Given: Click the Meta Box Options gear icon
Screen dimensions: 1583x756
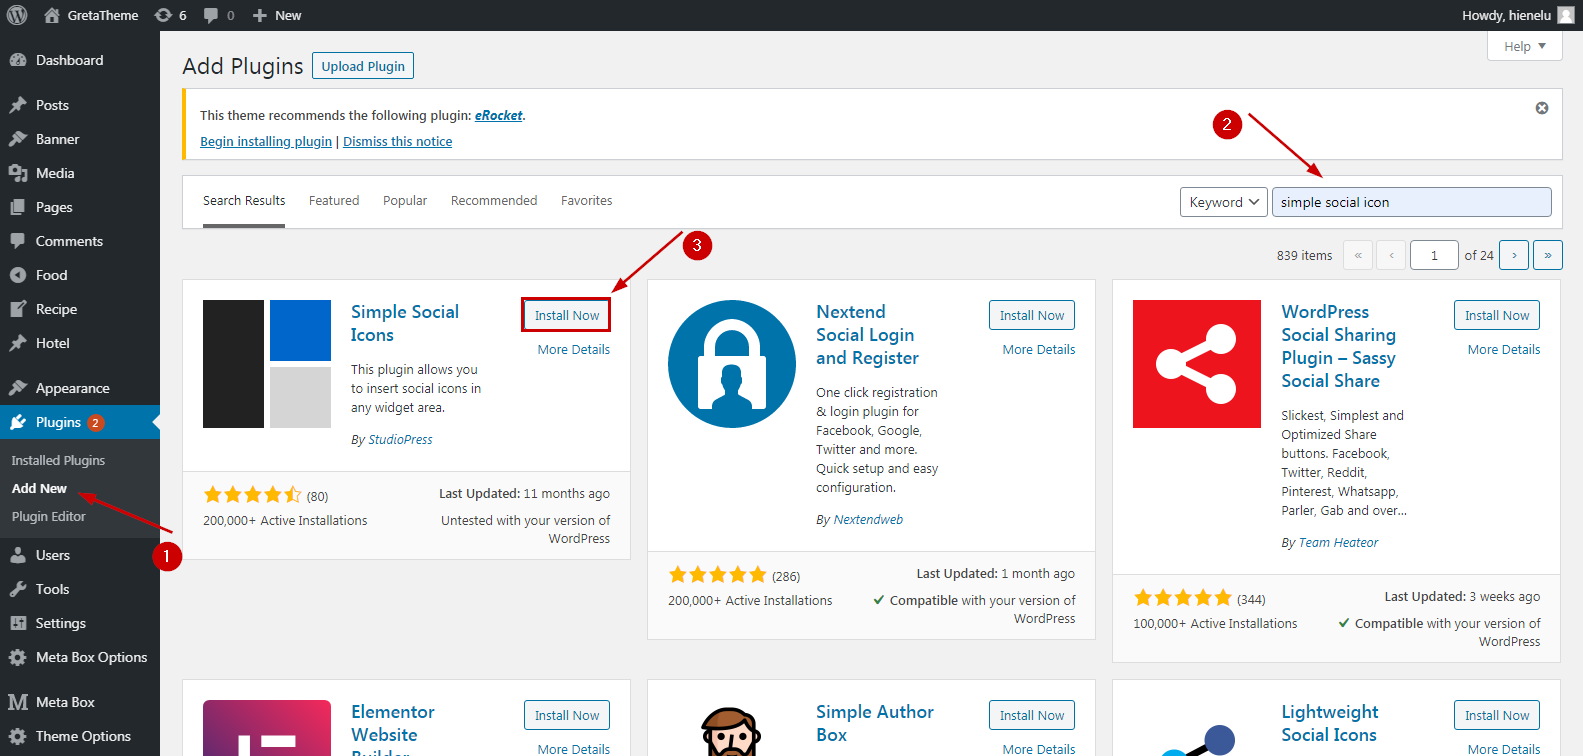Looking at the screenshot, I should click(18, 657).
